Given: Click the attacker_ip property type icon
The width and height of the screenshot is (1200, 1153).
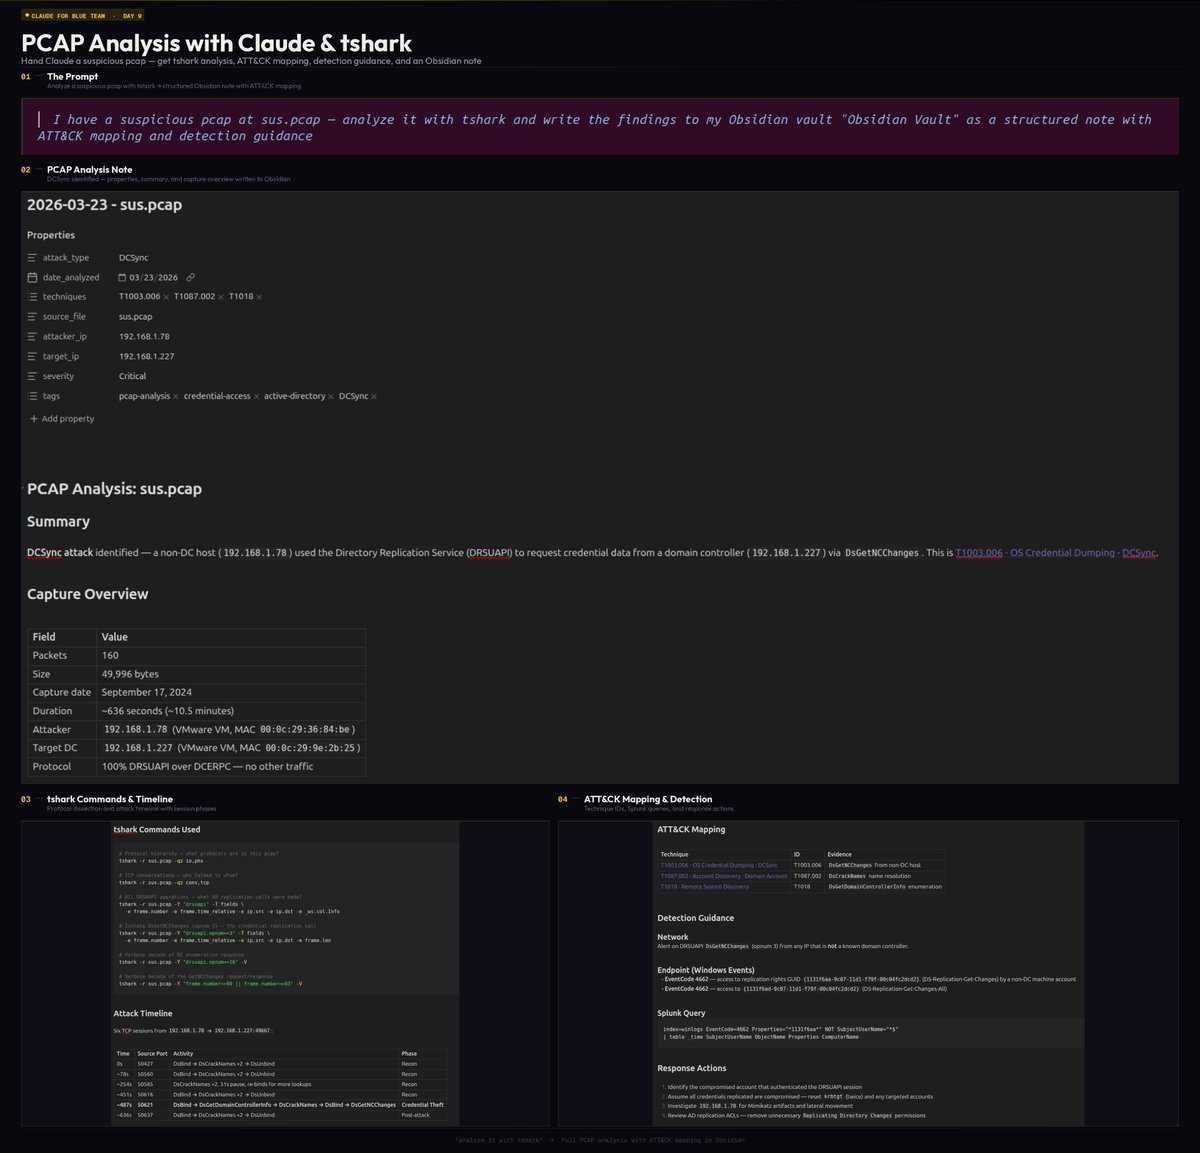Looking at the screenshot, I should pos(33,337).
